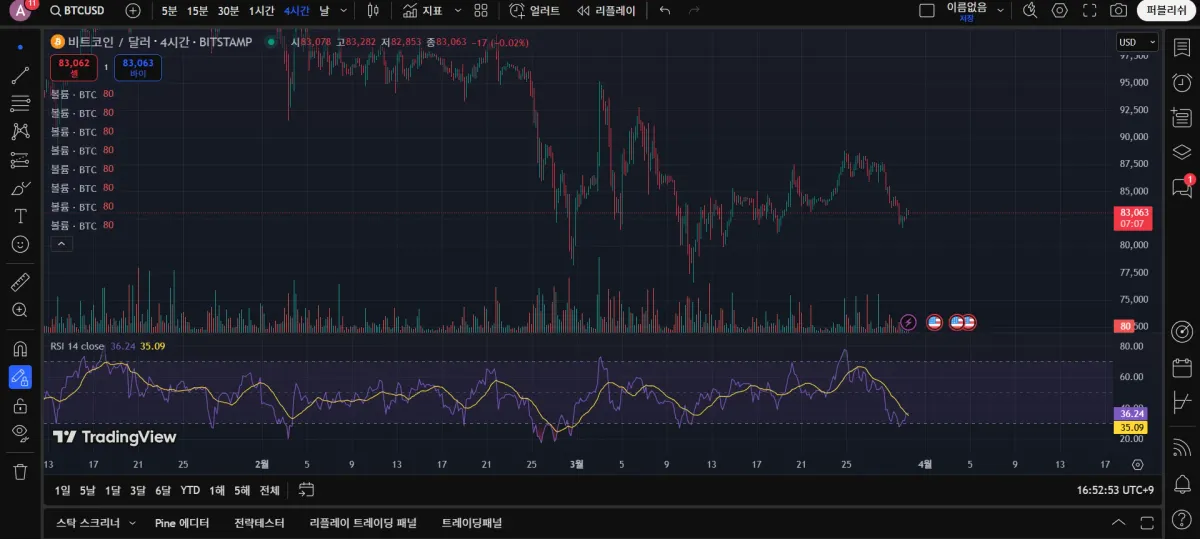1200x539 pixels.
Task: Select the 15분 timeframe button
Action: [198, 11]
